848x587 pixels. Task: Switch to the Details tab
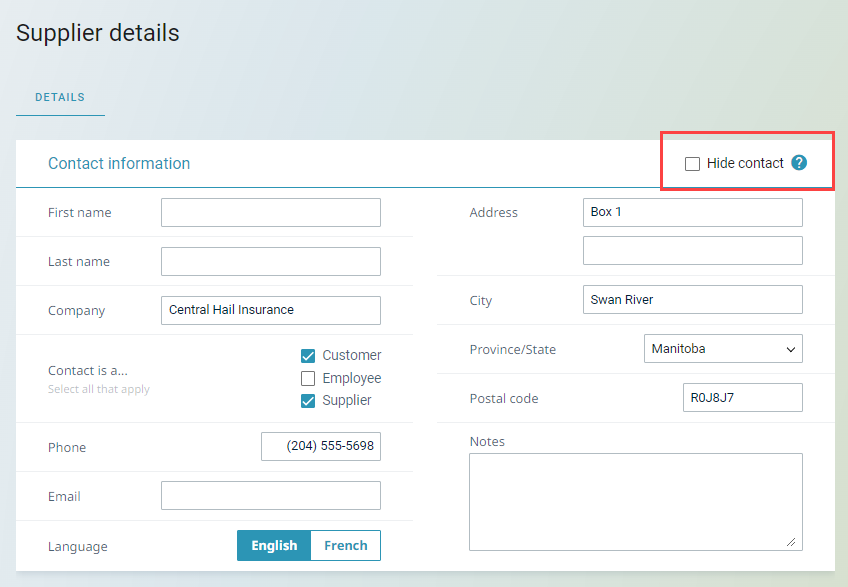click(x=60, y=98)
